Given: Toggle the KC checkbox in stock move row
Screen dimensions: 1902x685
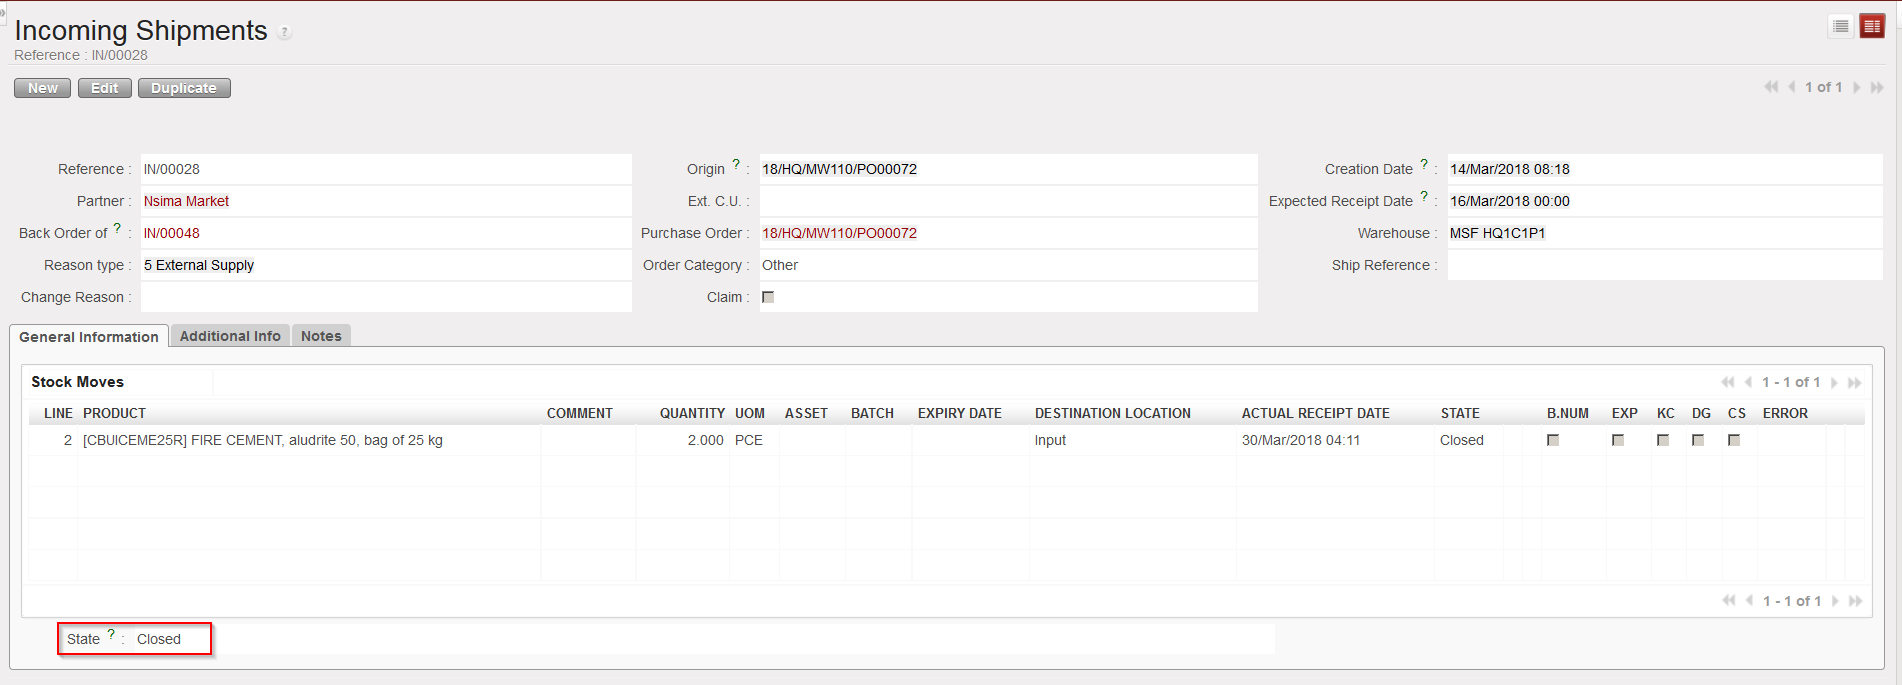Looking at the screenshot, I should (1663, 440).
